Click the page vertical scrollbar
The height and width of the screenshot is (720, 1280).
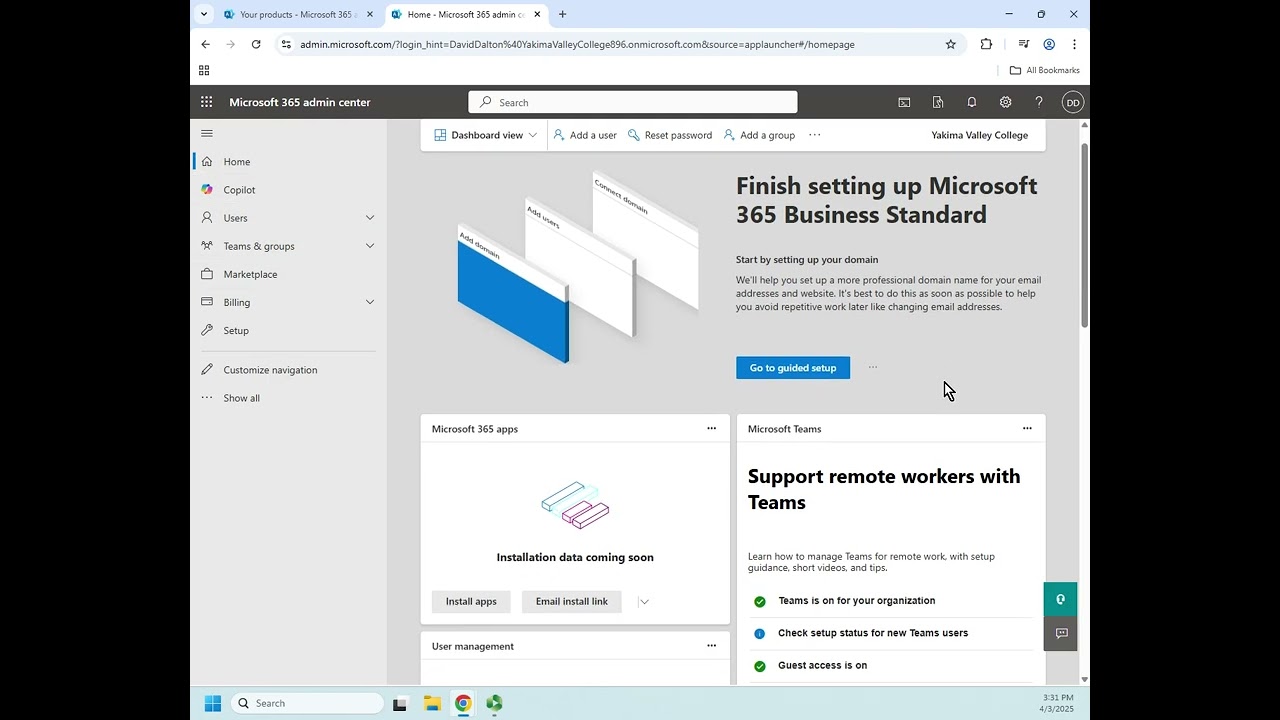[1085, 235]
